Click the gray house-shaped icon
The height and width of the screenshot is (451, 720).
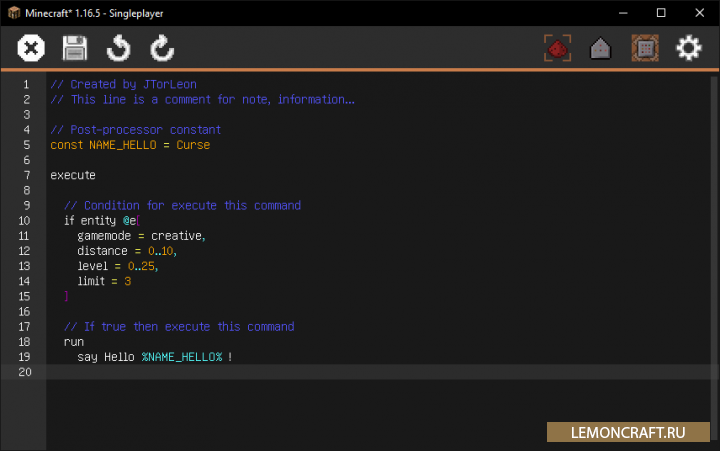pos(600,48)
